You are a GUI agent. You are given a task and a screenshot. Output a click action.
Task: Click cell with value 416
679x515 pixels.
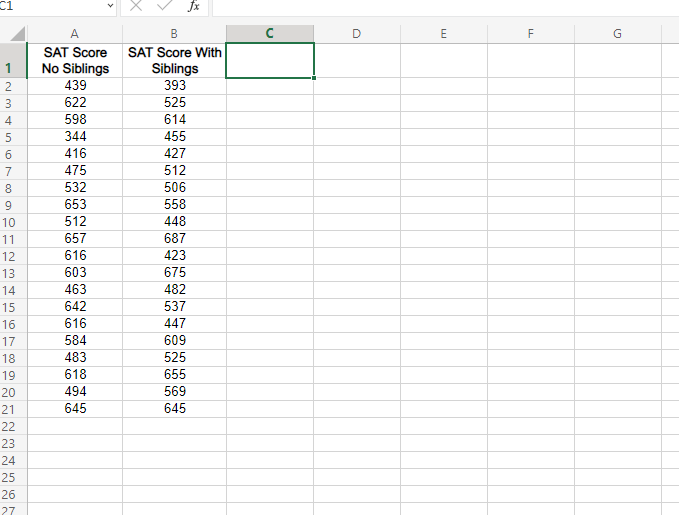75,154
